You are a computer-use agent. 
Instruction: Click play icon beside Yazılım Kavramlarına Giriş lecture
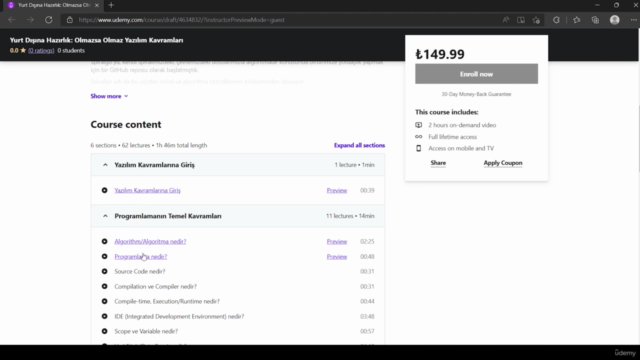tap(104, 190)
